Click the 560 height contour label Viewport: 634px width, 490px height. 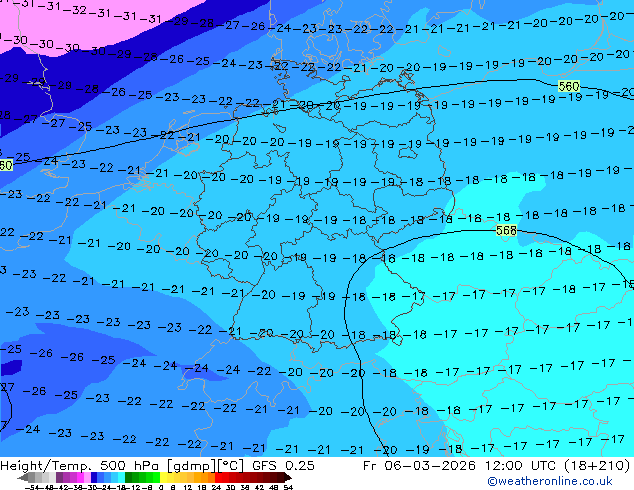569,86
